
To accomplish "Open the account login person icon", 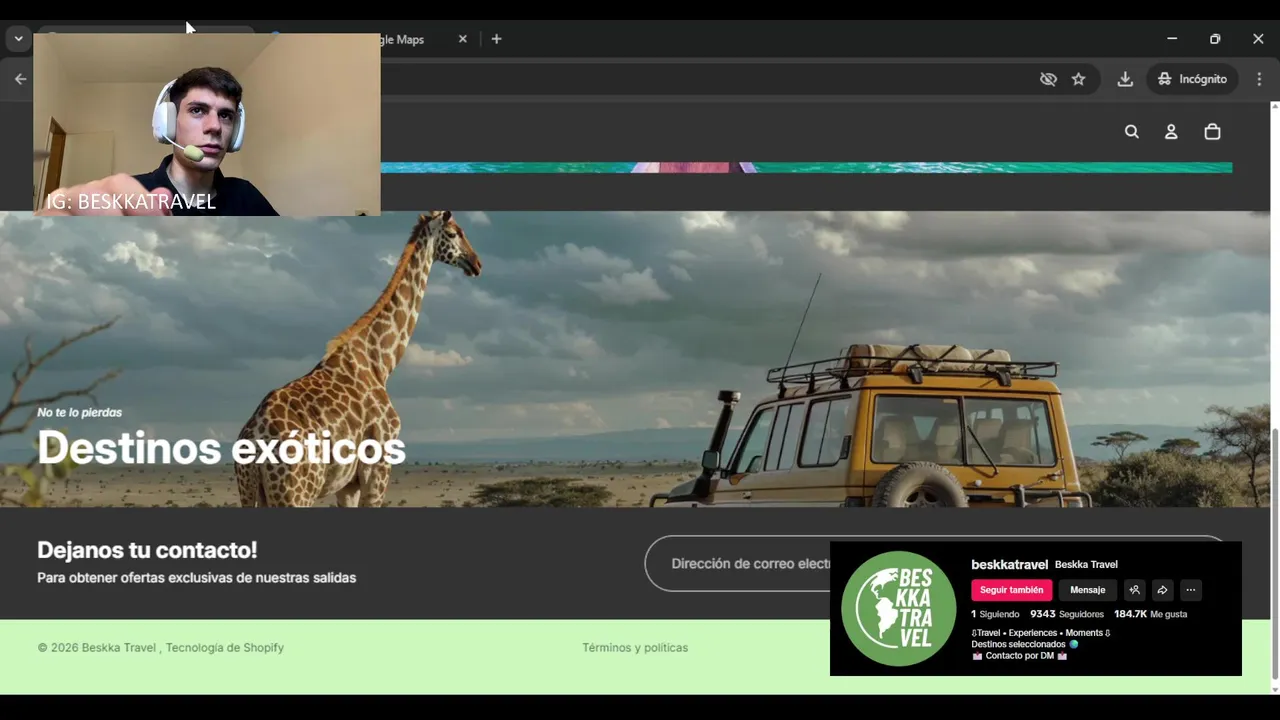I will point(1171,132).
